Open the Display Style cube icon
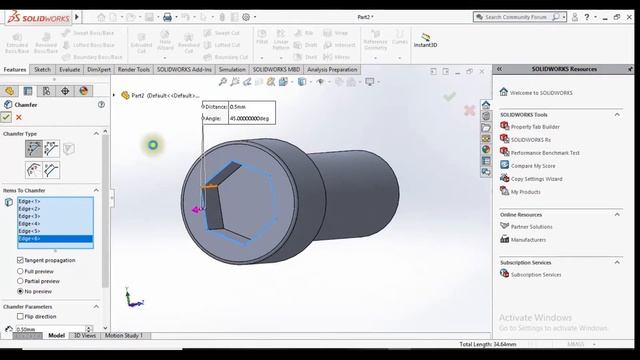This screenshot has height=360, width=640. 302,82
